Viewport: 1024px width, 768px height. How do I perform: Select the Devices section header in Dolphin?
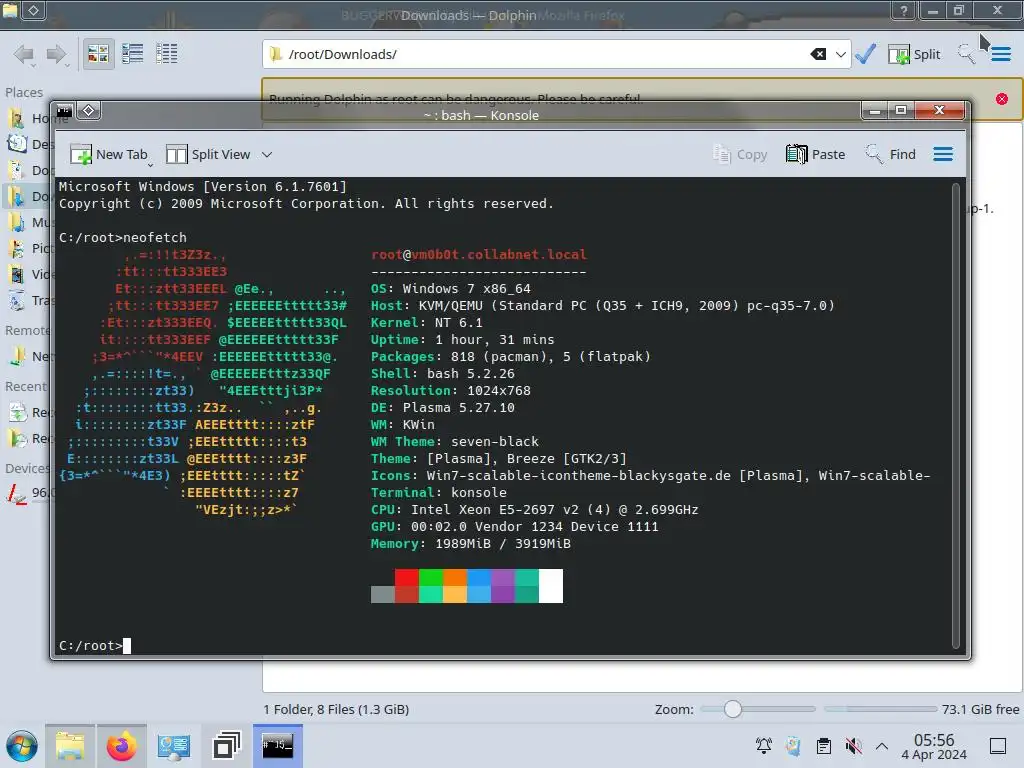[x=27, y=468]
